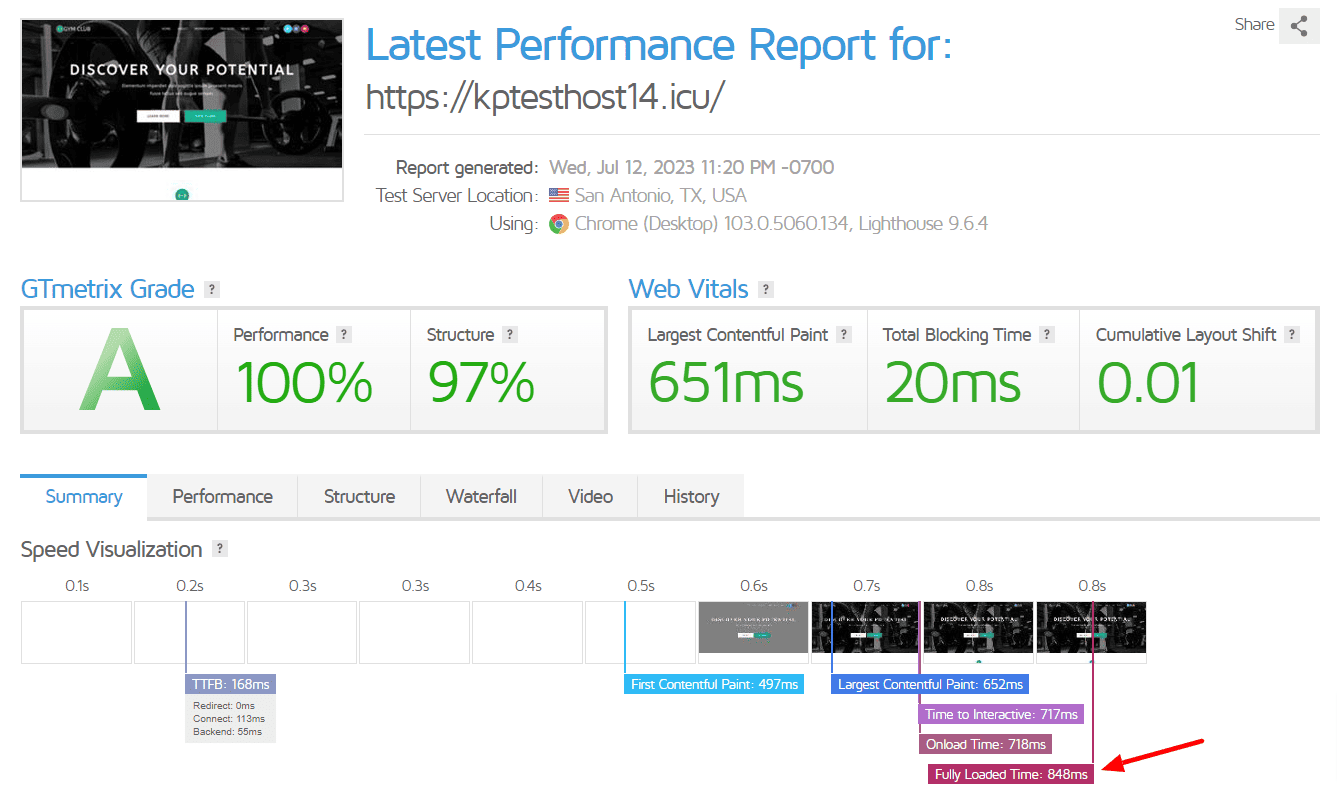Open the Video tab
The height and width of the screenshot is (800, 1337).
click(590, 497)
